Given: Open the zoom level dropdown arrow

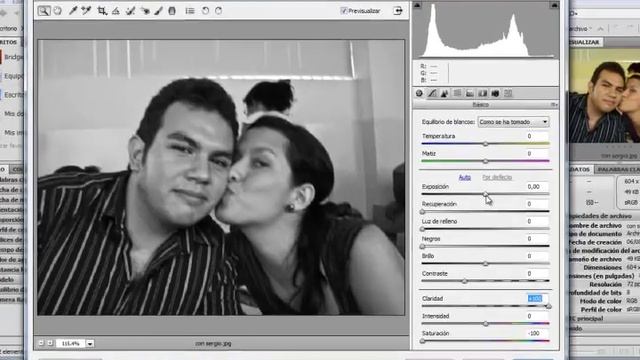Looking at the screenshot, I should 90,344.
